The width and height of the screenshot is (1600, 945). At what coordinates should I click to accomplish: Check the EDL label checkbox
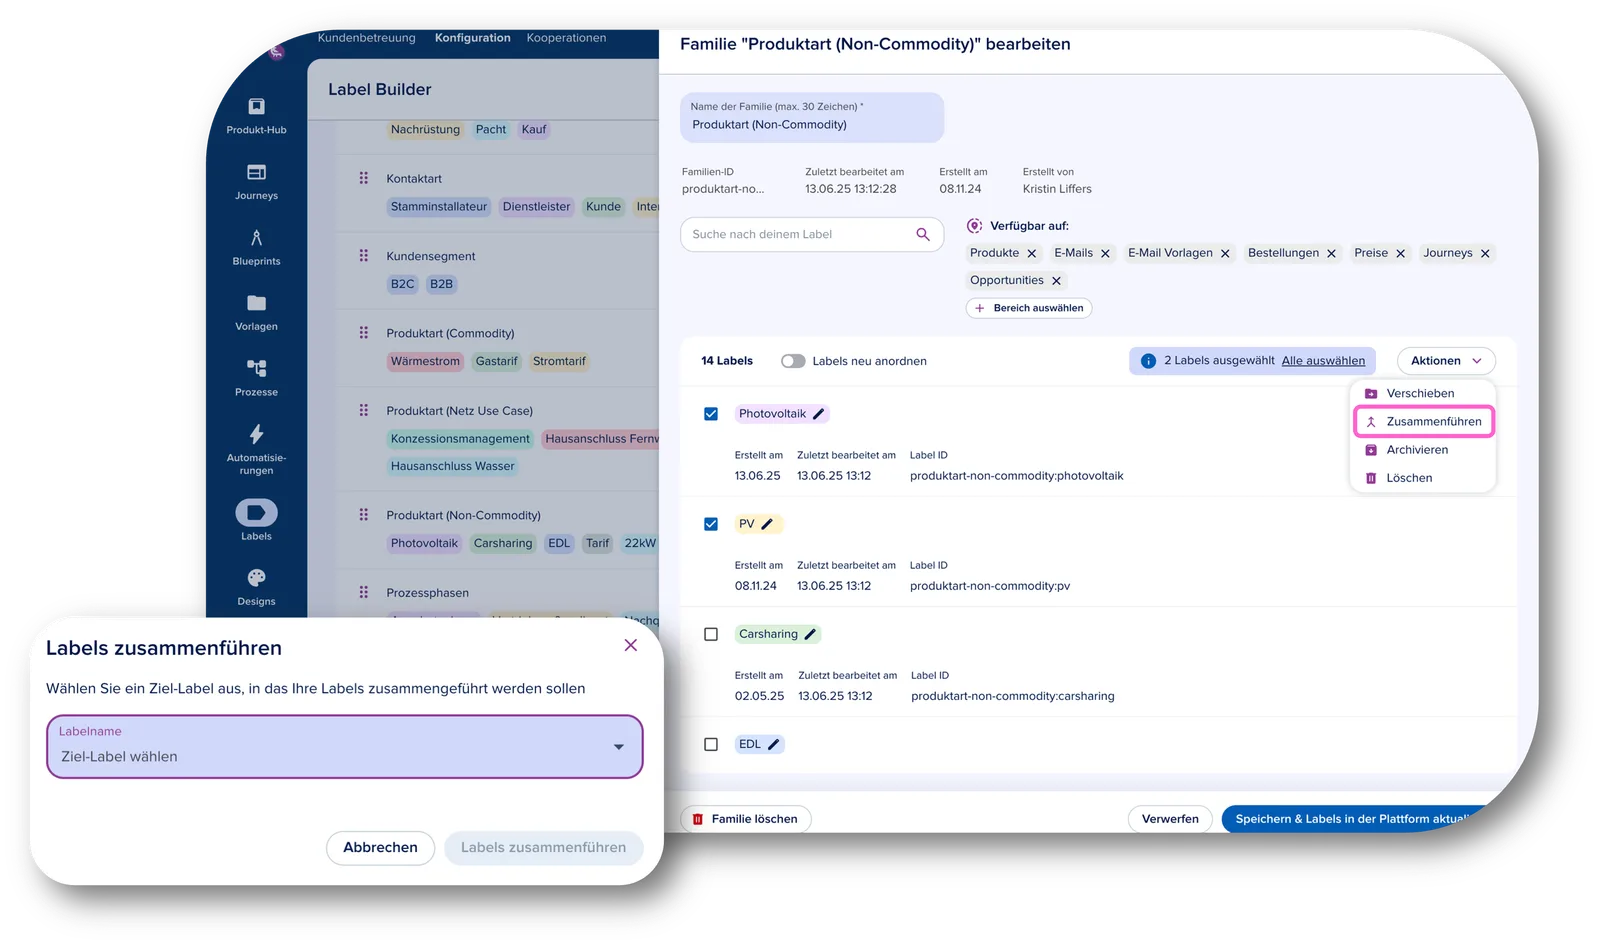click(711, 744)
